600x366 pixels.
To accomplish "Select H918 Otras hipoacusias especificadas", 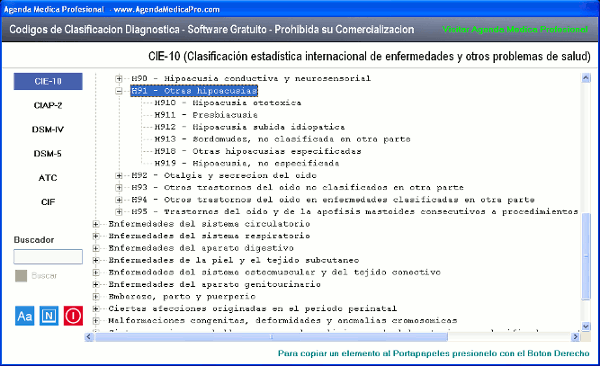I will tap(258, 151).
